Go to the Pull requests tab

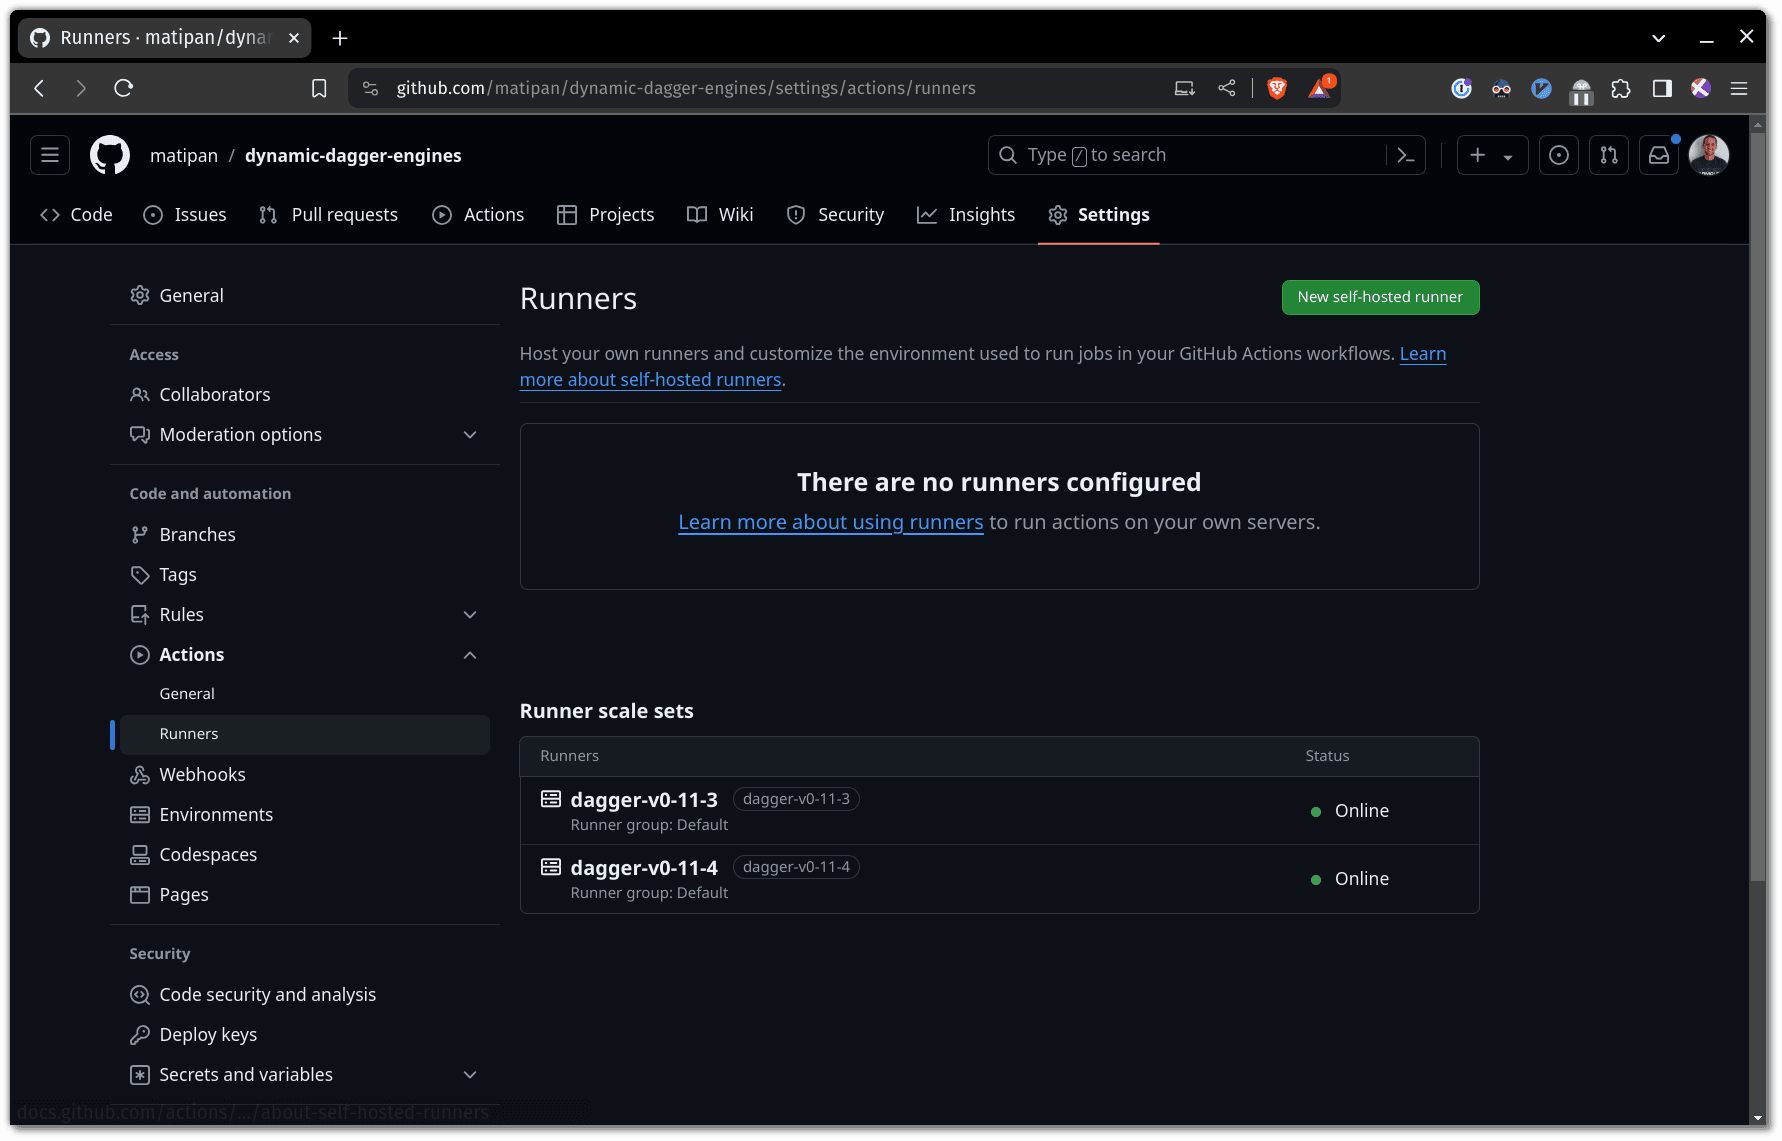click(x=328, y=215)
